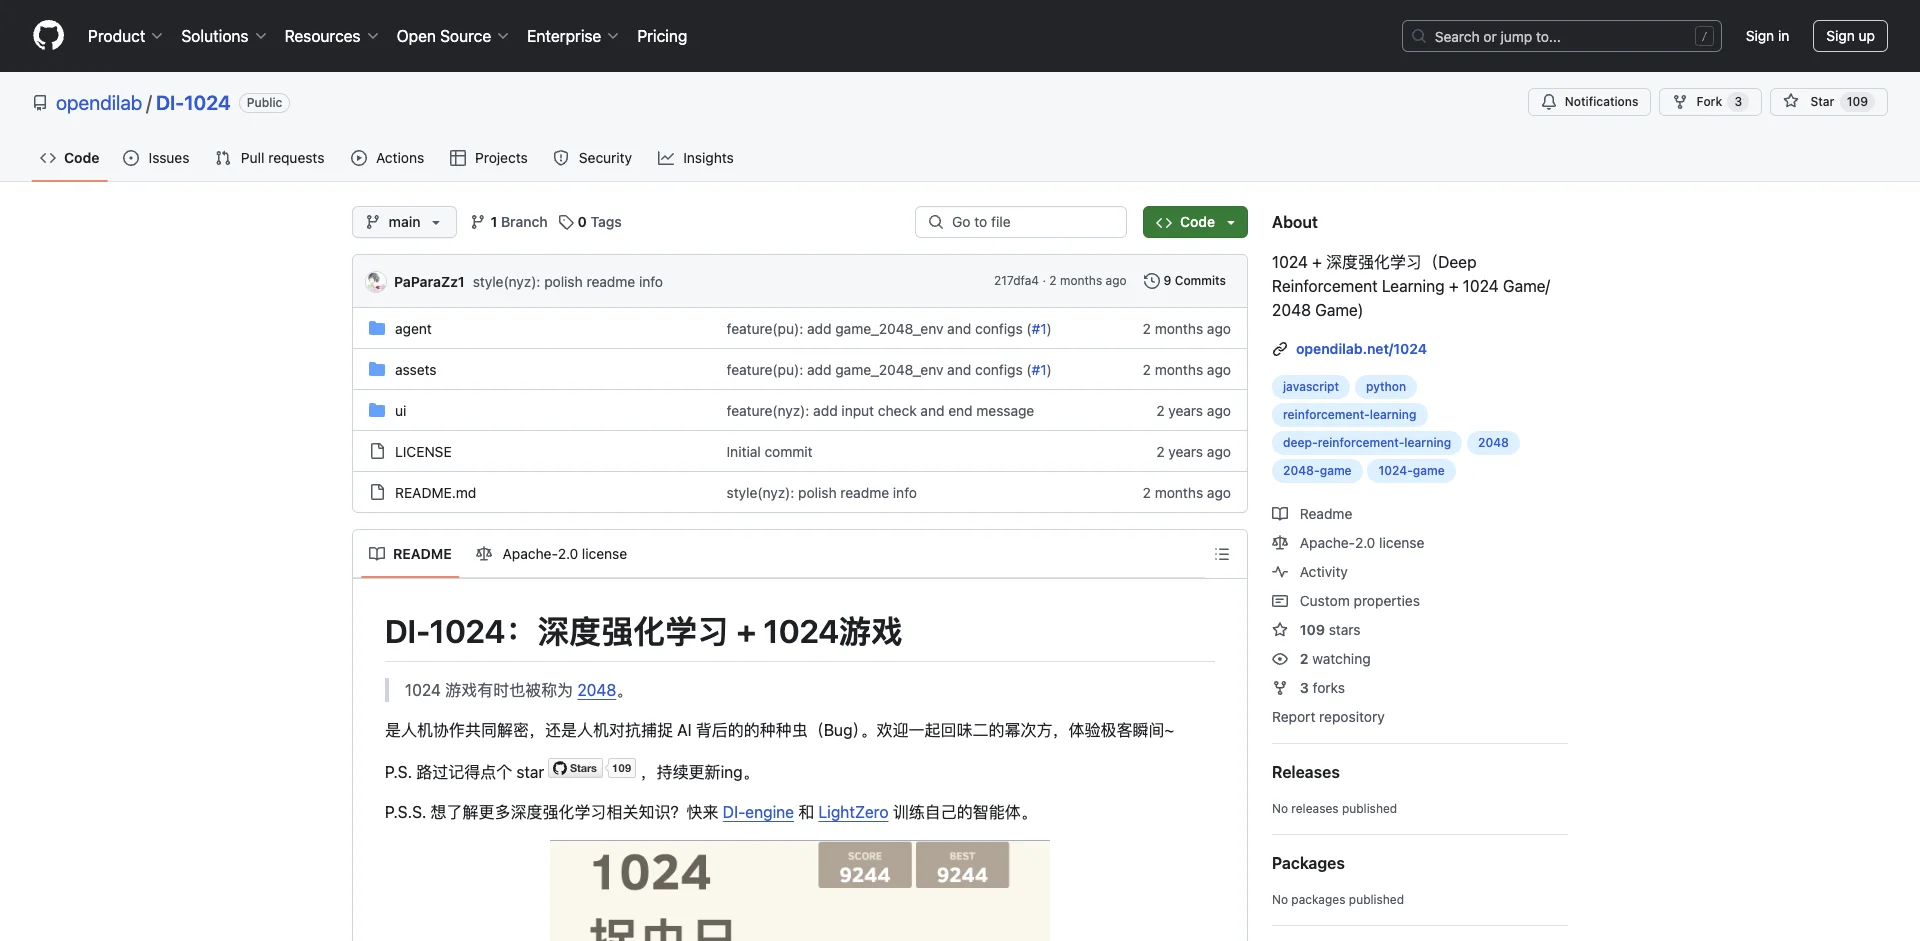Open the assets folder icon
This screenshot has height=941, width=1920.
pos(377,369)
